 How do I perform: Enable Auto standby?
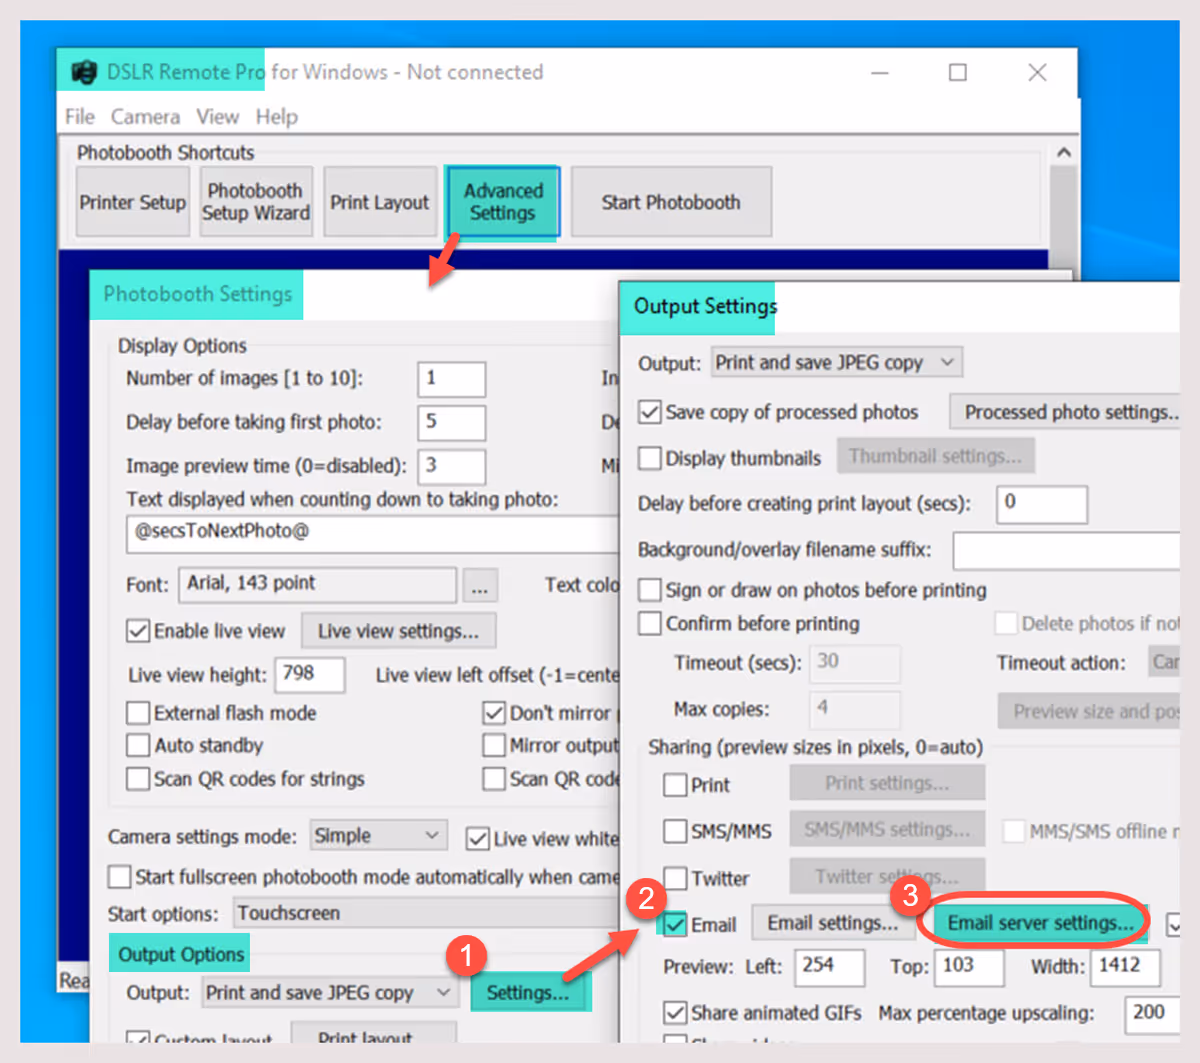pos(138,746)
